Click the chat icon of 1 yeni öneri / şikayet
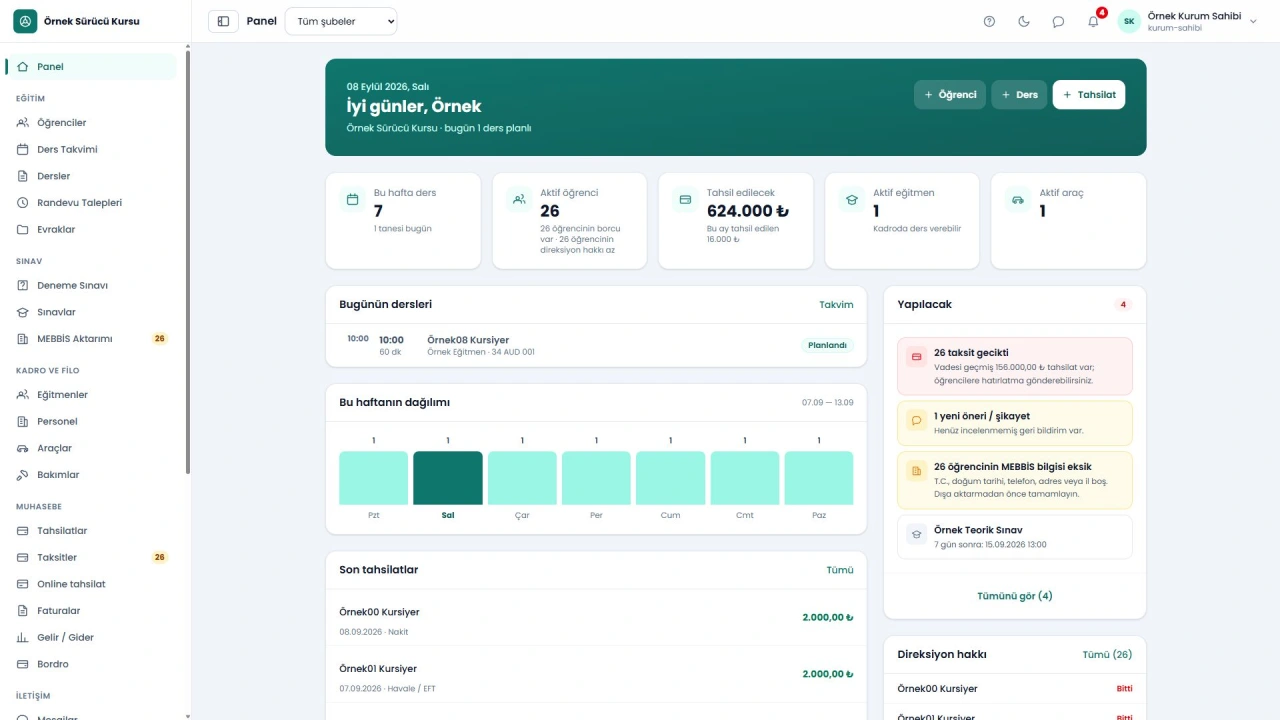This screenshot has width=1280, height=720. point(916,420)
